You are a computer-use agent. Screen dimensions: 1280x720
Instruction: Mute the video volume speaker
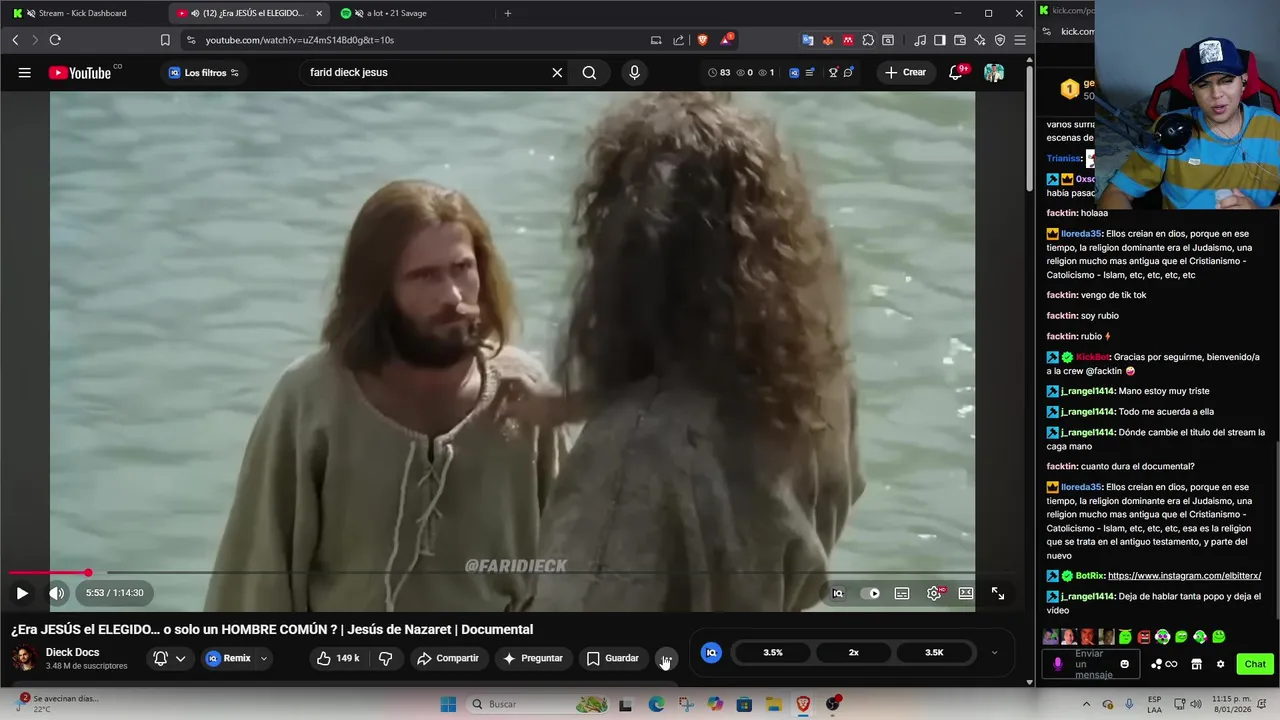pos(57,593)
